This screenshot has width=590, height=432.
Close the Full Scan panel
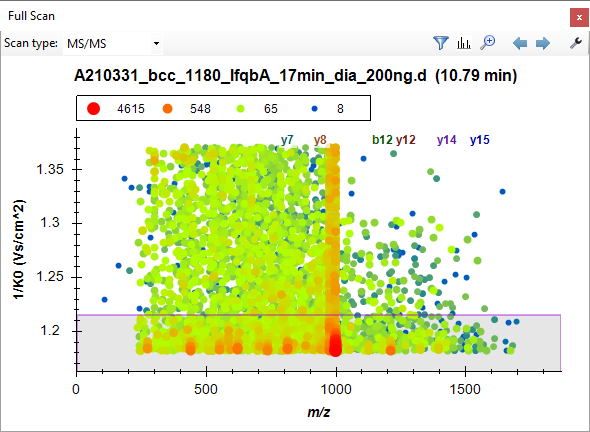(x=579, y=18)
